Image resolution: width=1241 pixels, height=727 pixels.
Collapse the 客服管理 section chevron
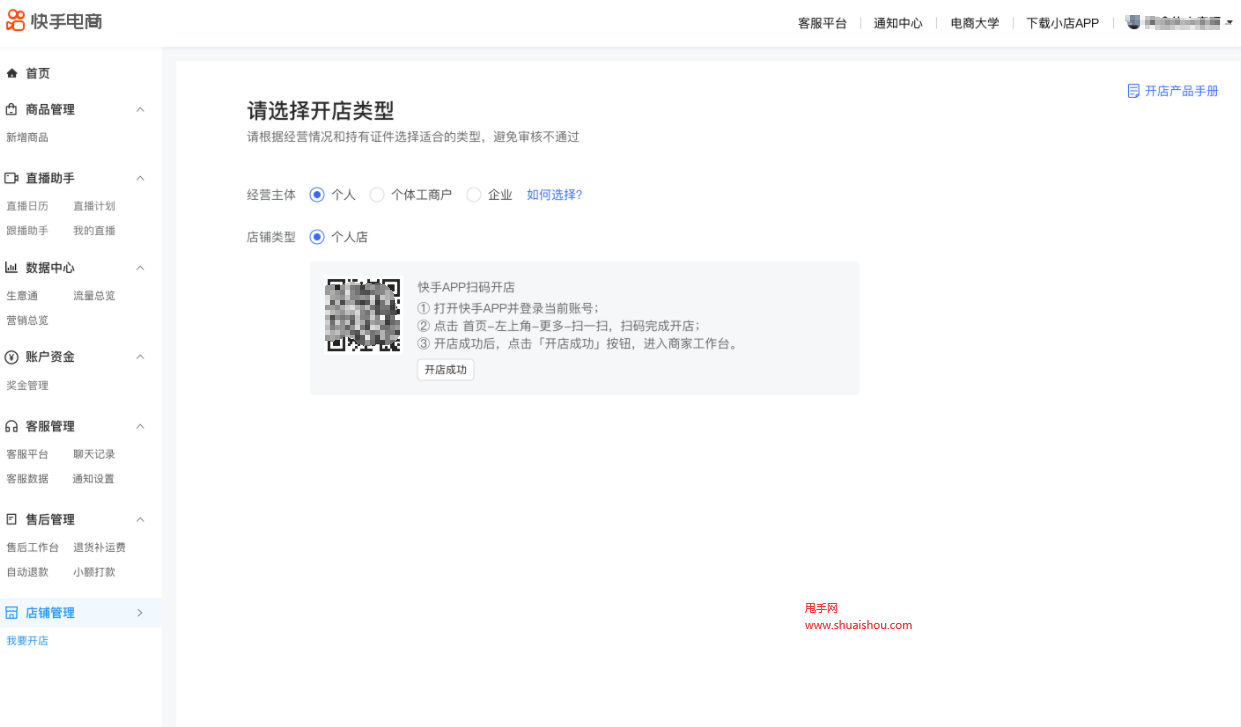[140, 426]
